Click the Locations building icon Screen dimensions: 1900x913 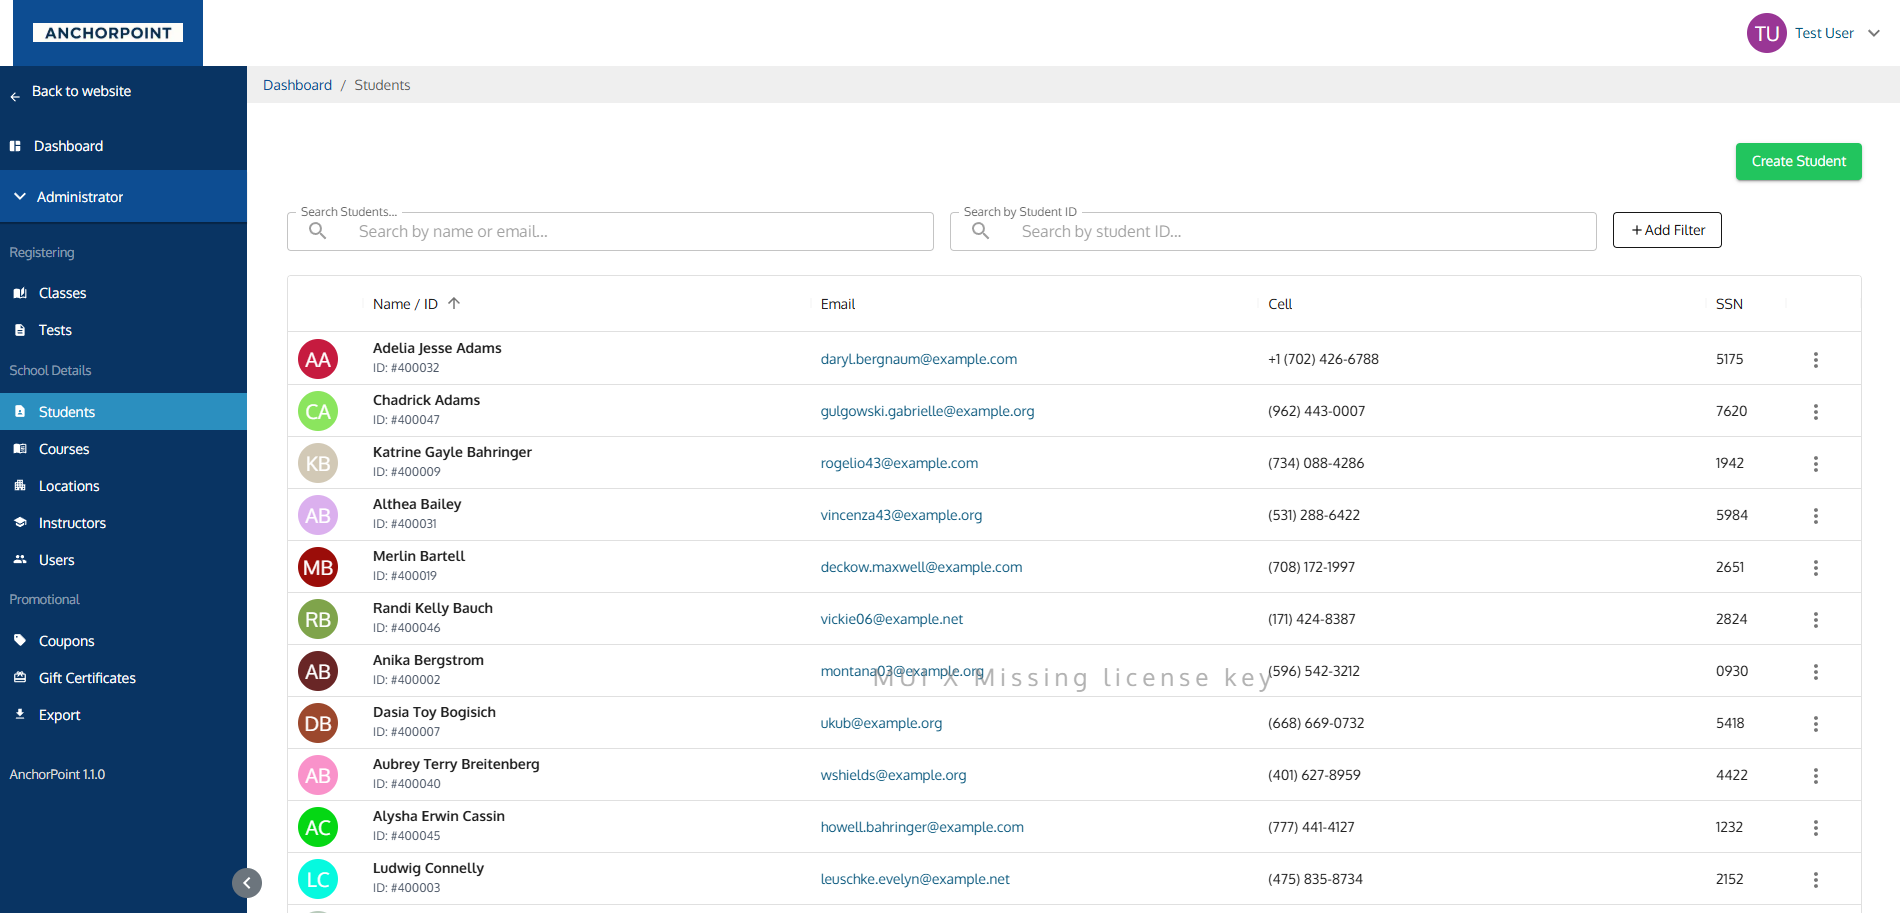pyautogui.click(x=20, y=486)
